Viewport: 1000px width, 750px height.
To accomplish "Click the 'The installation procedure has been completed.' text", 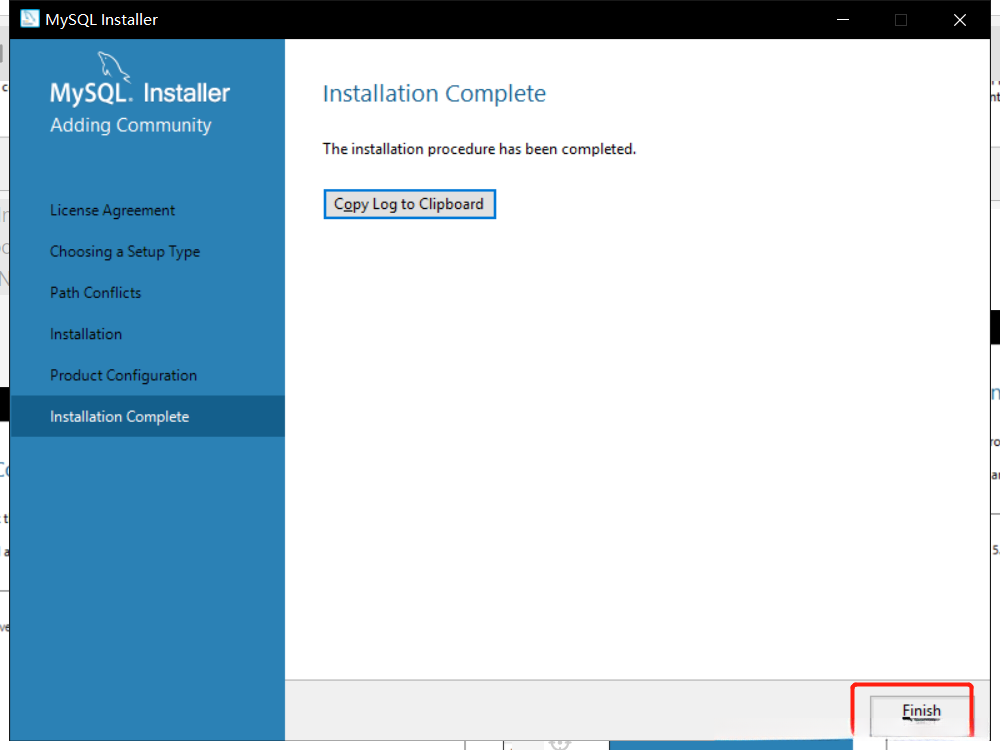I will [x=480, y=149].
